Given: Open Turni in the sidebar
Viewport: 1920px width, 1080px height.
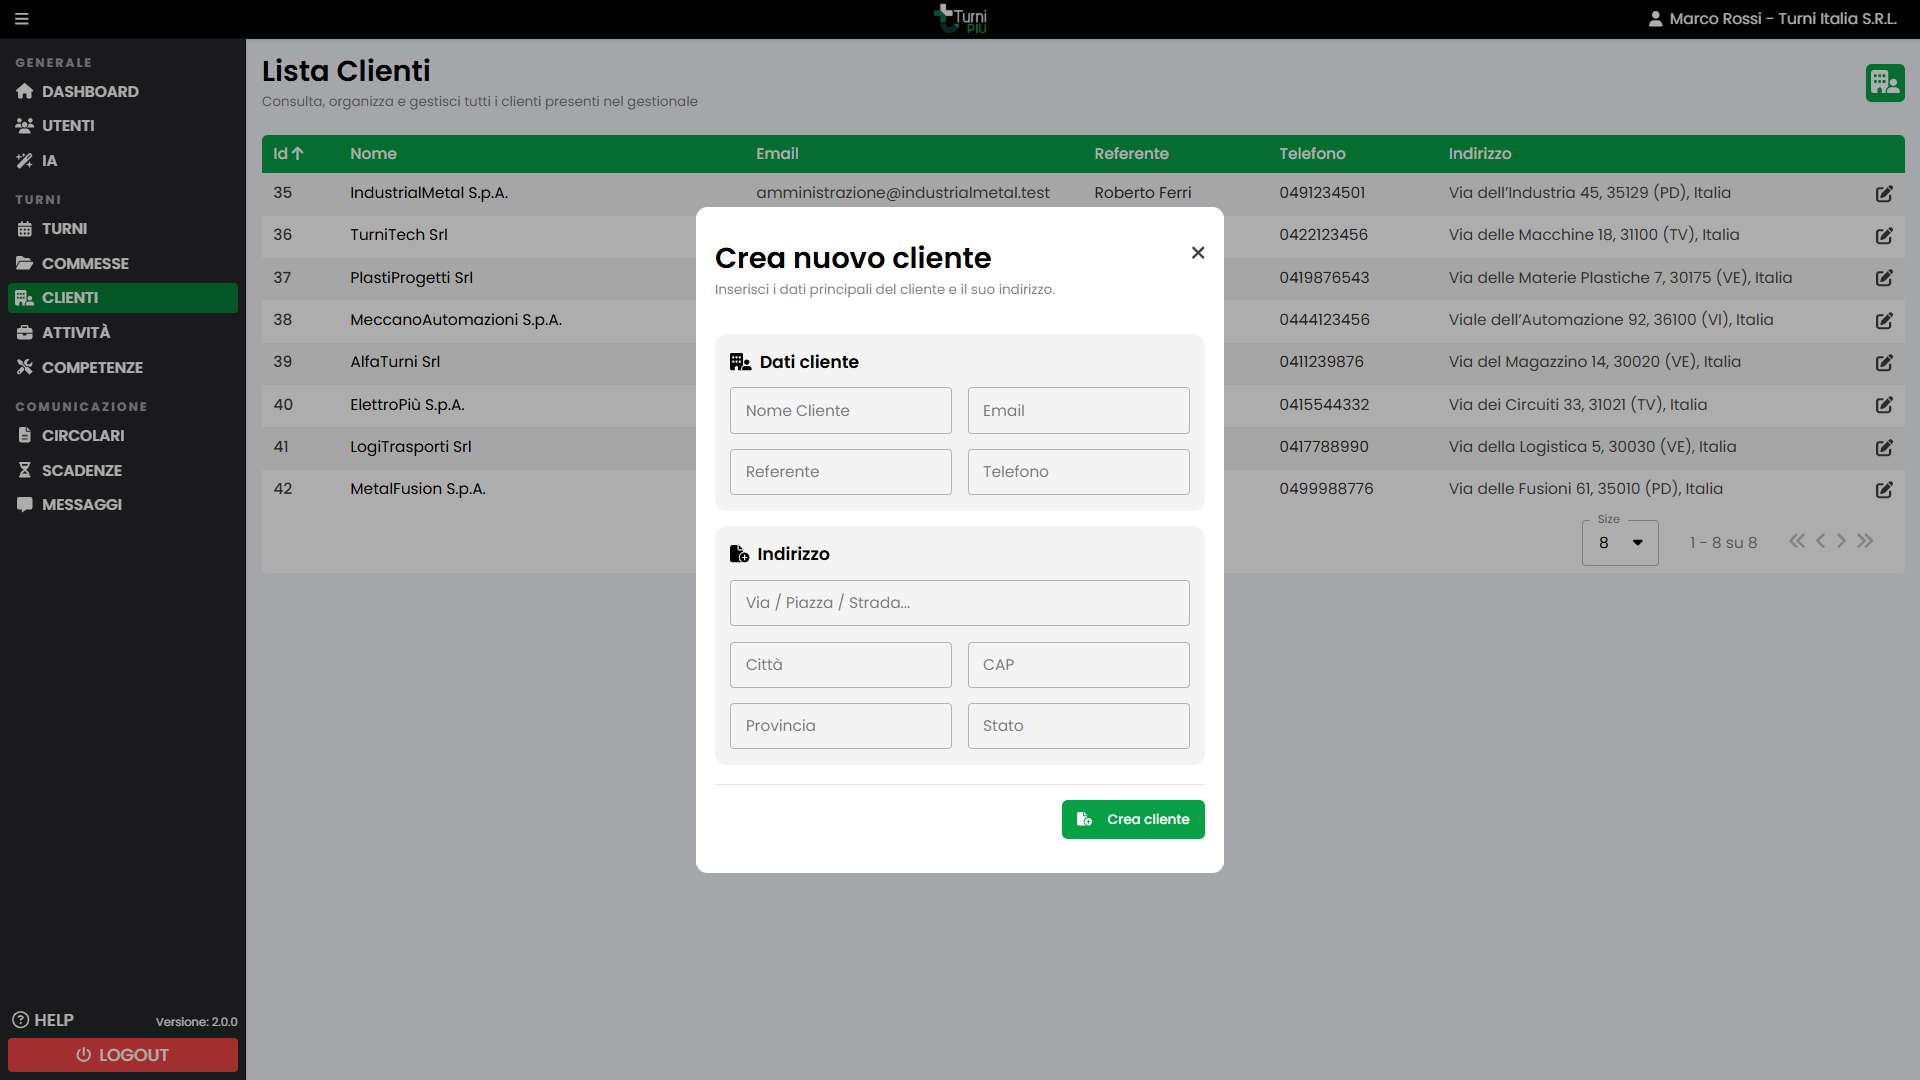Looking at the screenshot, I should click(123, 229).
